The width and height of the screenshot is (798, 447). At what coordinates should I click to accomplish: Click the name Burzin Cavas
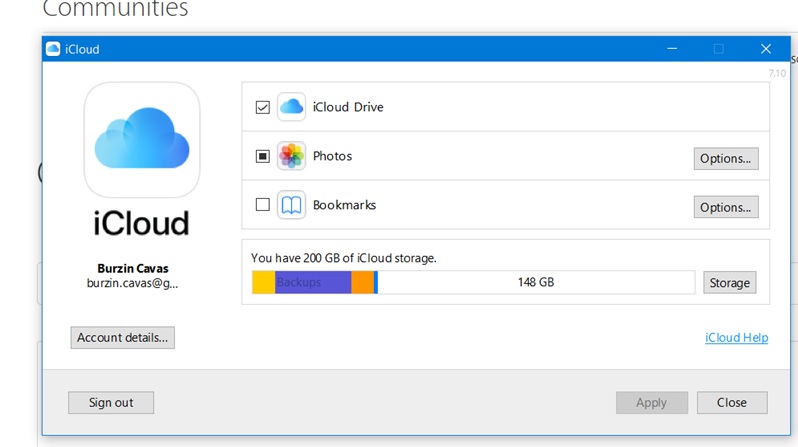(x=133, y=268)
